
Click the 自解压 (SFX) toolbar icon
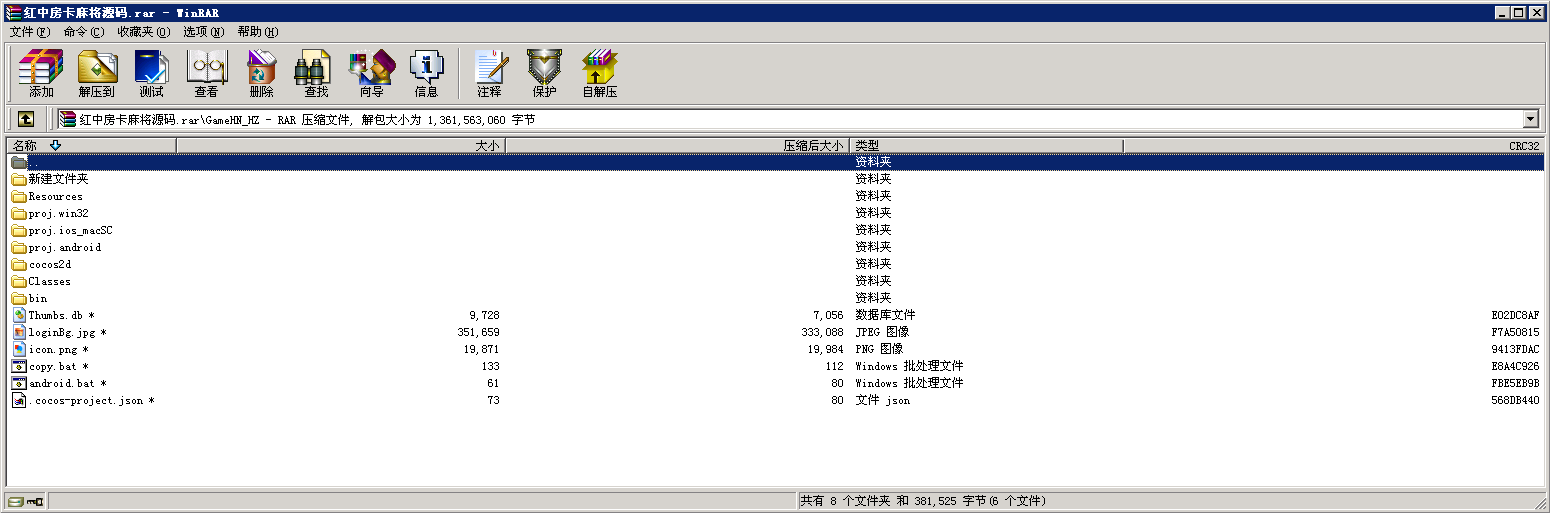coord(599,73)
